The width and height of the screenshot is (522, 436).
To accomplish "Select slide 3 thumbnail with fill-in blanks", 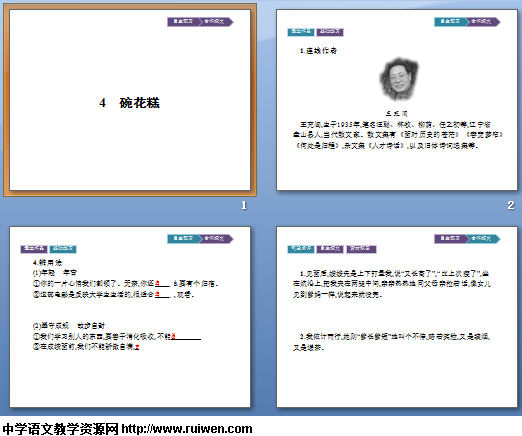I will click(x=130, y=317).
